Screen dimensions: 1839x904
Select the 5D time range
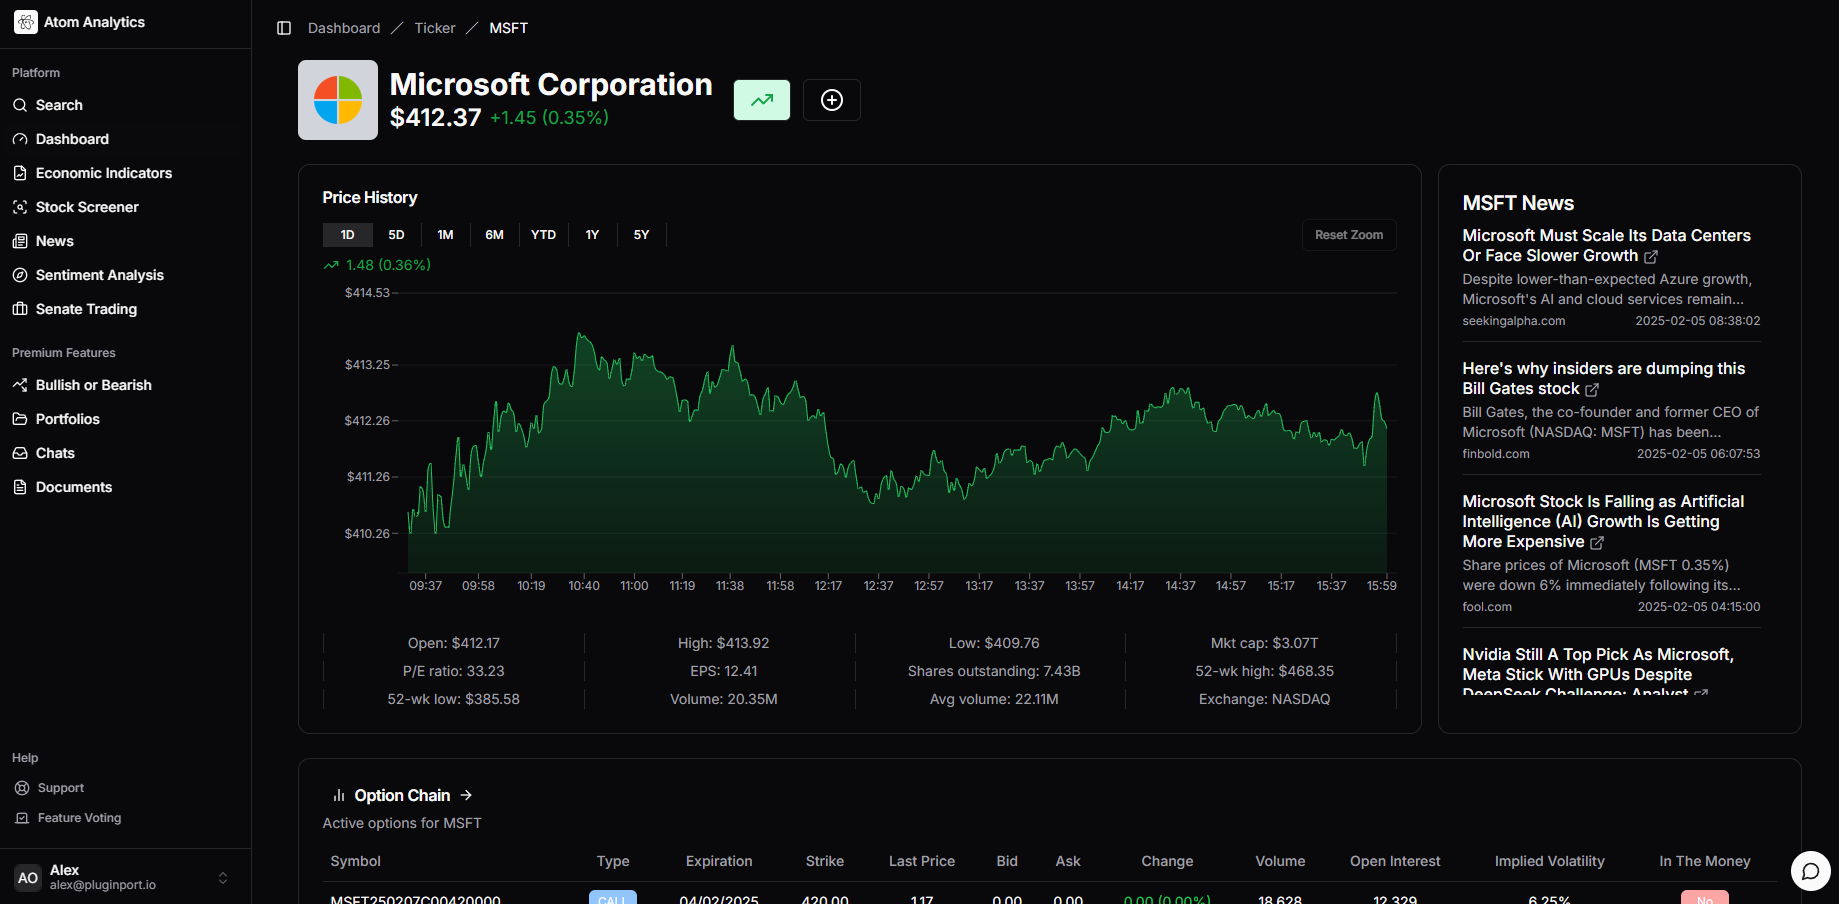coord(396,235)
